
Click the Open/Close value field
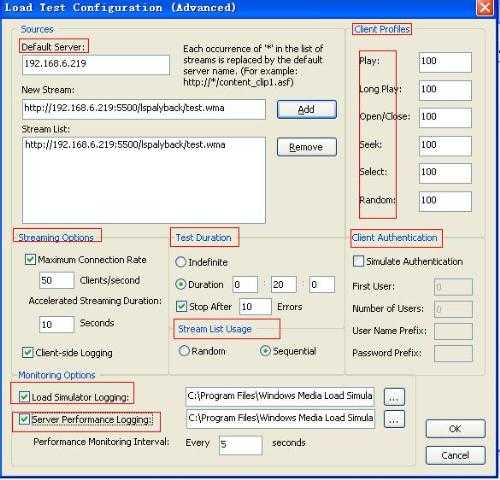tap(445, 118)
